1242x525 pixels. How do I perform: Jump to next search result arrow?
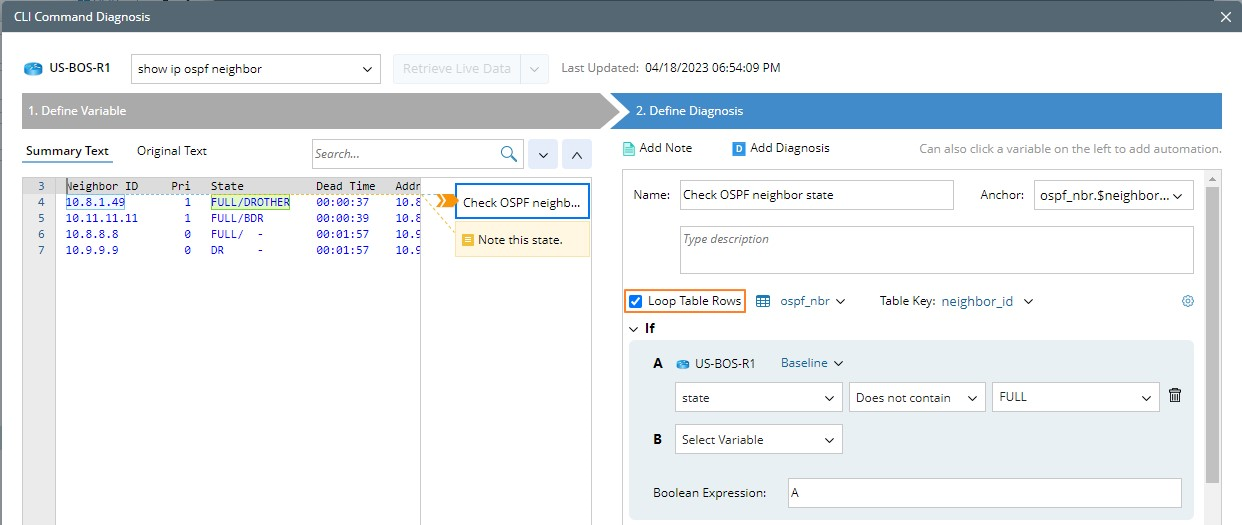click(x=542, y=154)
